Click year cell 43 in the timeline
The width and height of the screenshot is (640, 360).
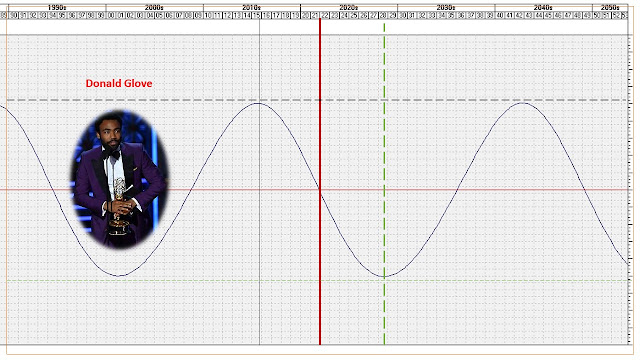point(529,16)
